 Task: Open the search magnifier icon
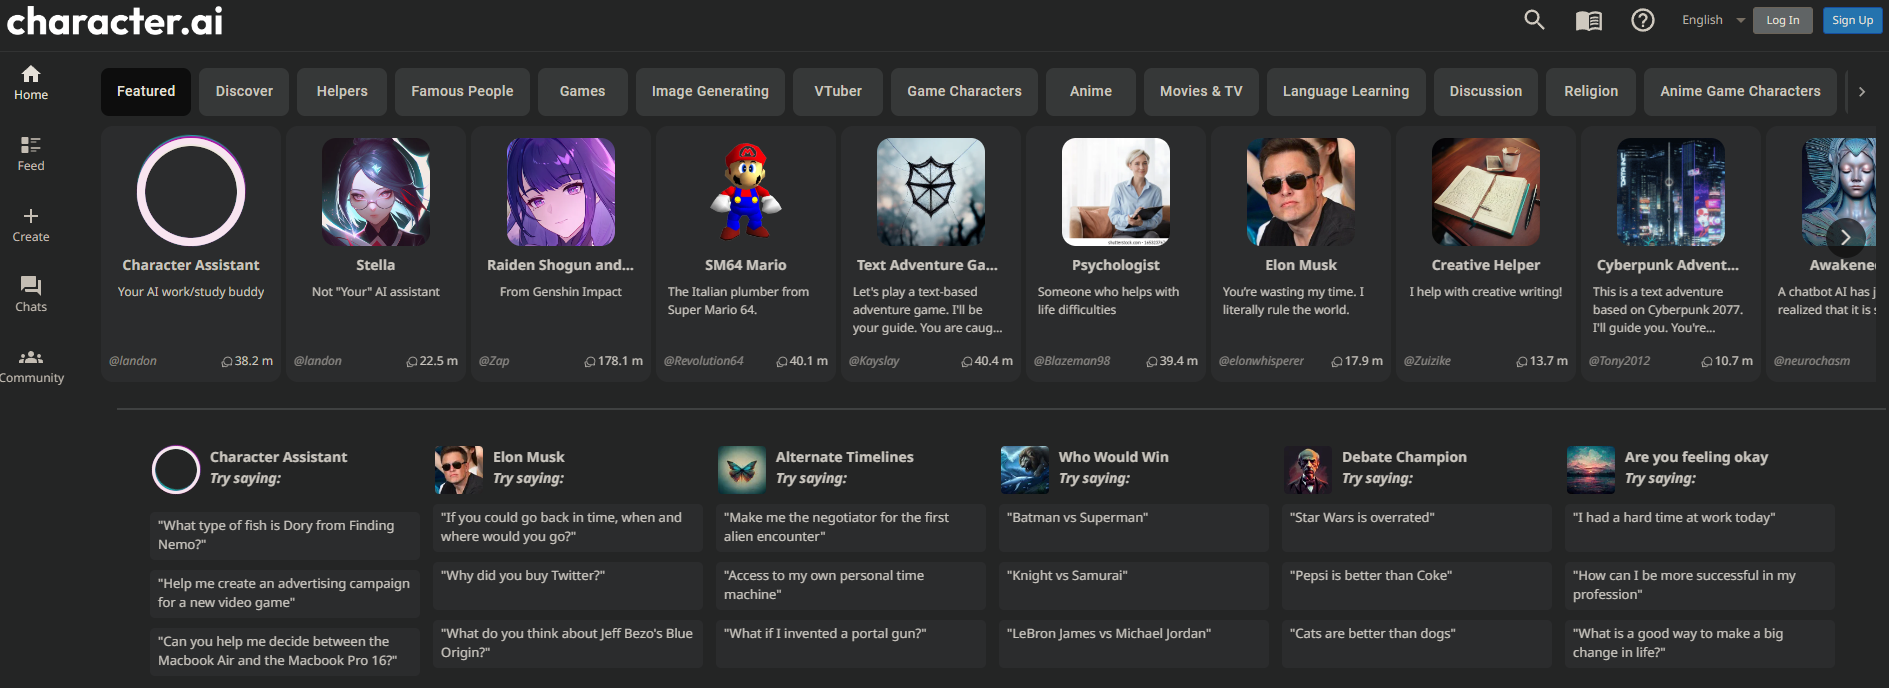(1534, 20)
